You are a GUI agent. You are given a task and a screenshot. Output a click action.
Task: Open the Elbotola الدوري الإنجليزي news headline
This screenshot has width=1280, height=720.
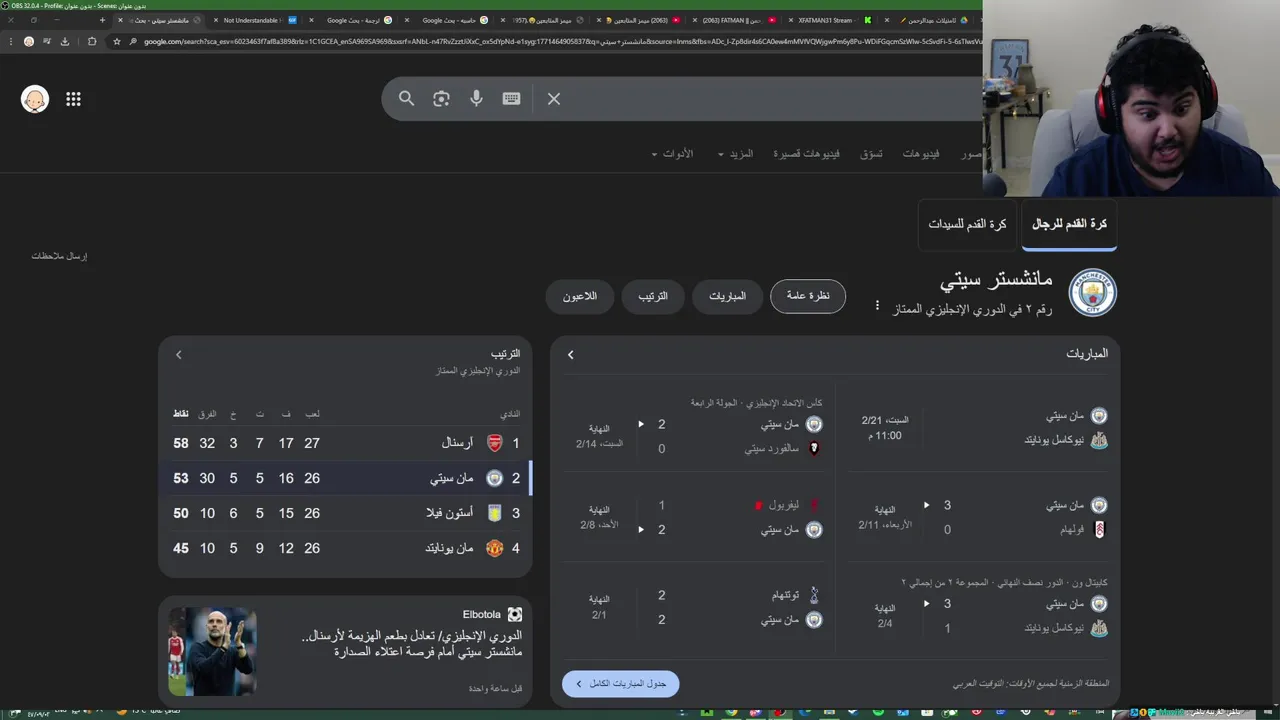click(x=412, y=643)
